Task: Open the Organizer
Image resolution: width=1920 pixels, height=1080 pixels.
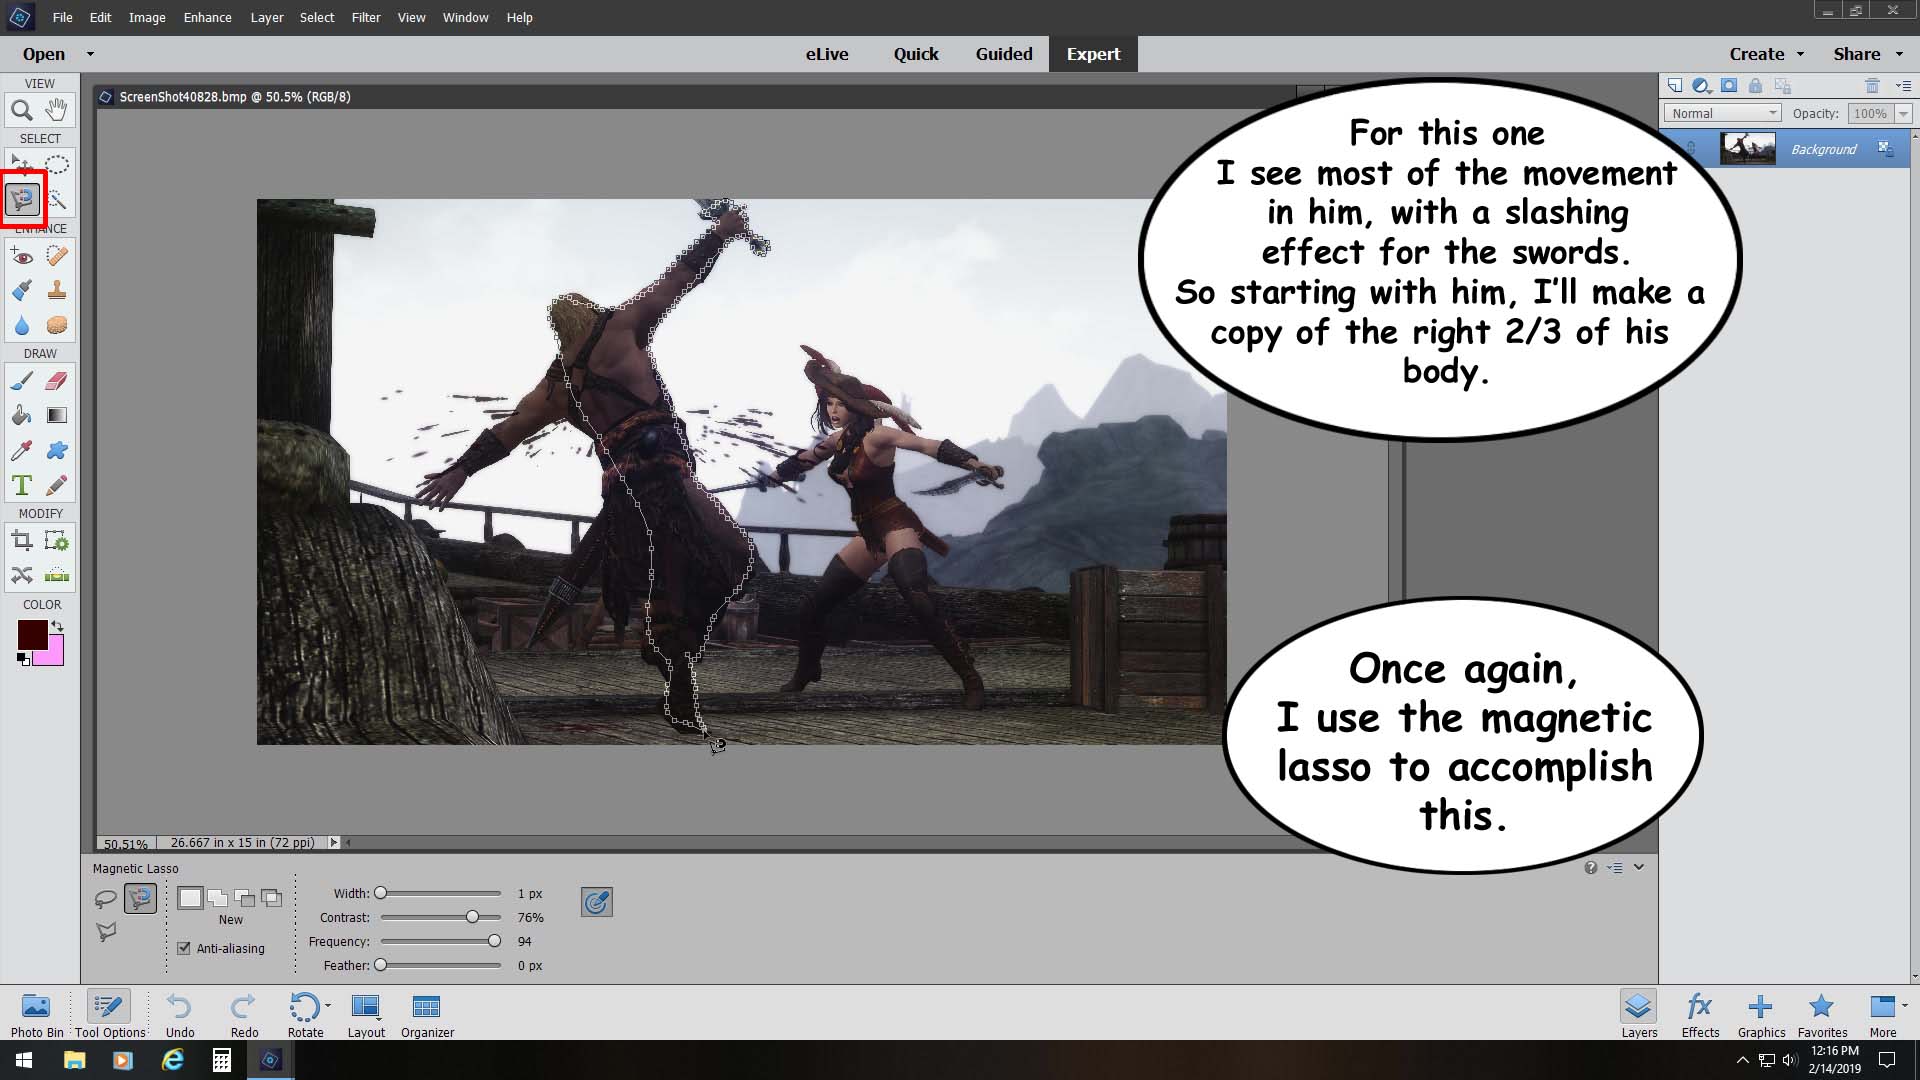Action: 427,1014
